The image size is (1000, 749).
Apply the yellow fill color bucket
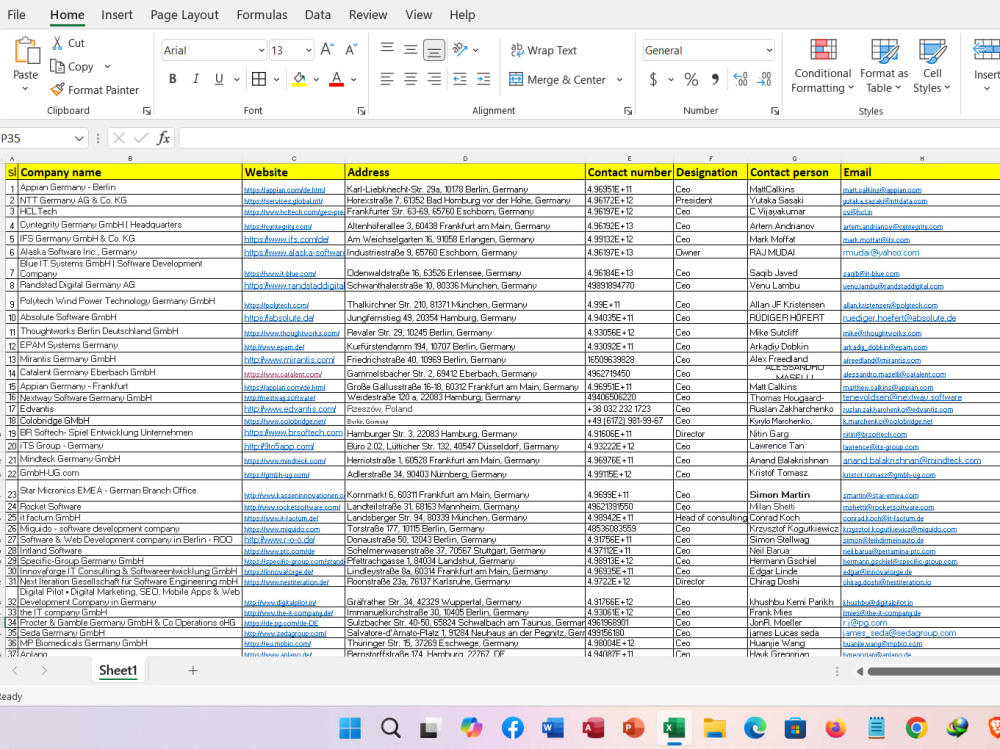(x=298, y=79)
